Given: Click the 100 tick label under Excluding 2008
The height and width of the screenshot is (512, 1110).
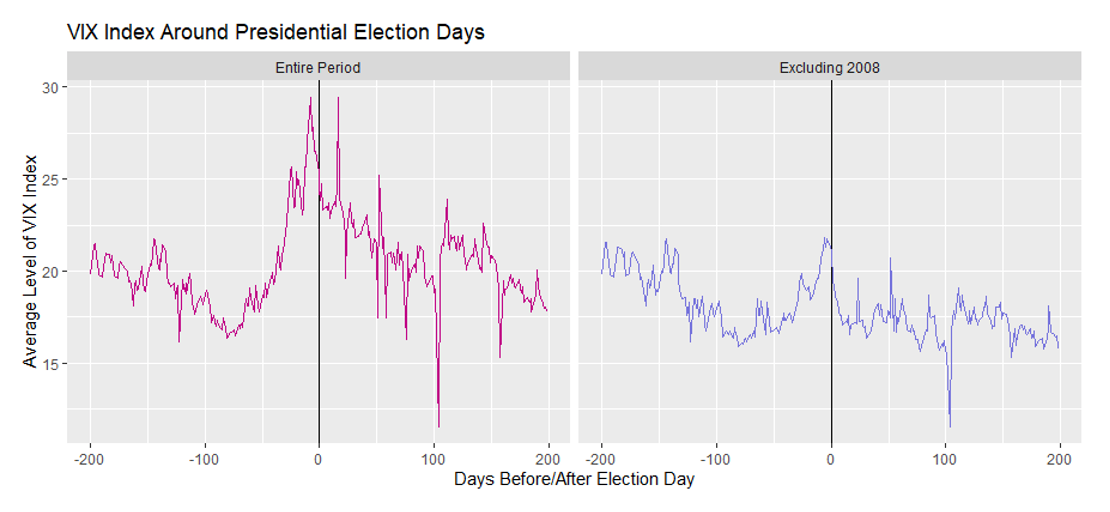Looking at the screenshot, I should pyautogui.click(x=945, y=459).
